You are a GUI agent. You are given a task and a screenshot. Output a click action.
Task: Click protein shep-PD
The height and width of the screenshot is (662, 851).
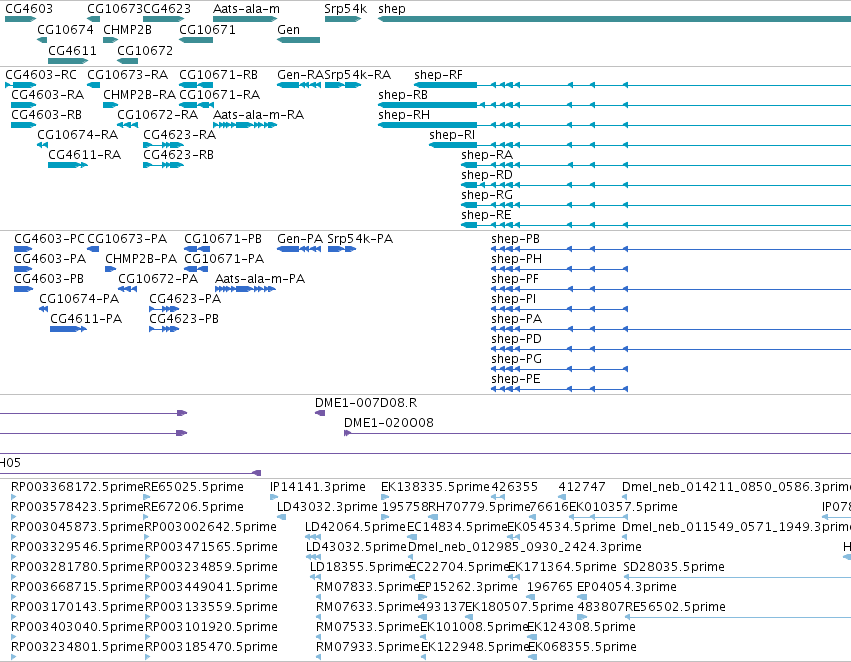point(516,340)
